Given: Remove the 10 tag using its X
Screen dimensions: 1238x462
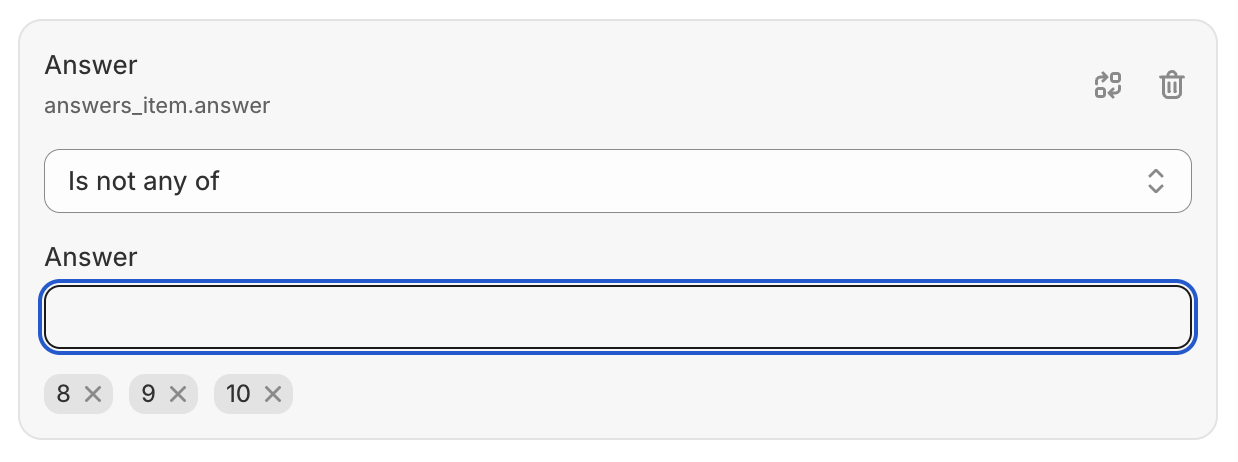Looking at the screenshot, I should pyautogui.click(x=272, y=394).
